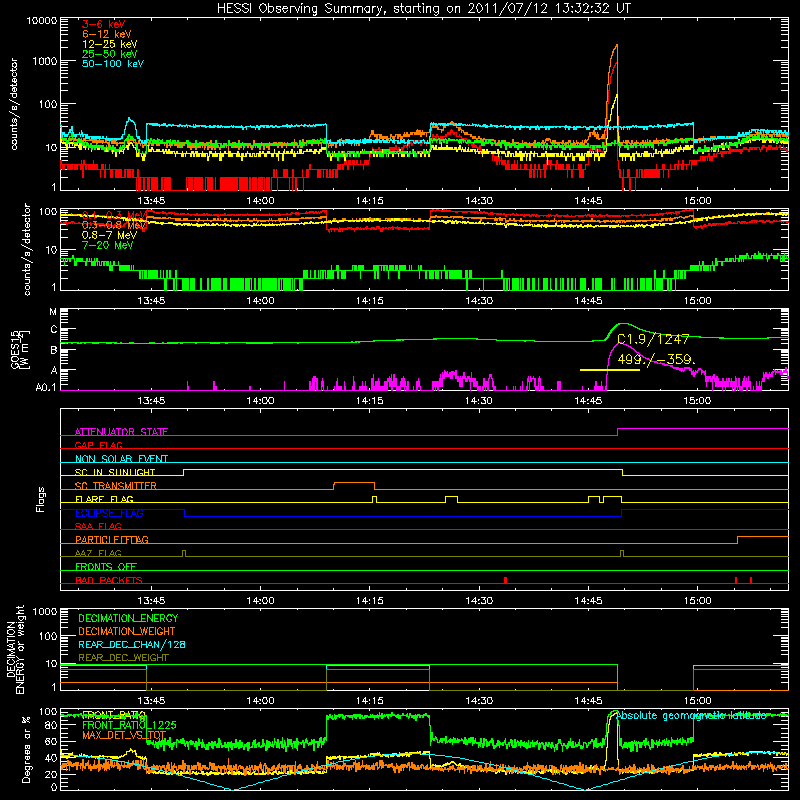Click the FRONTS_OFF flag label
Viewport: 800px width, 800px height.
coord(106,566)
